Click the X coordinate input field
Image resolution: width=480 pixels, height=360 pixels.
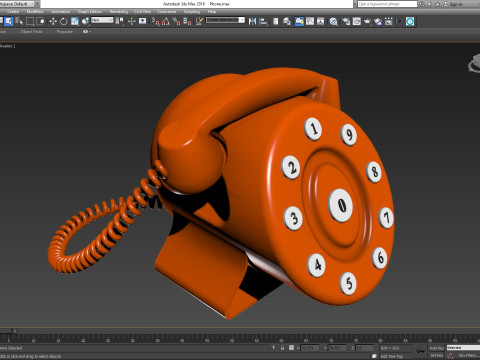[x=309, y=348]
